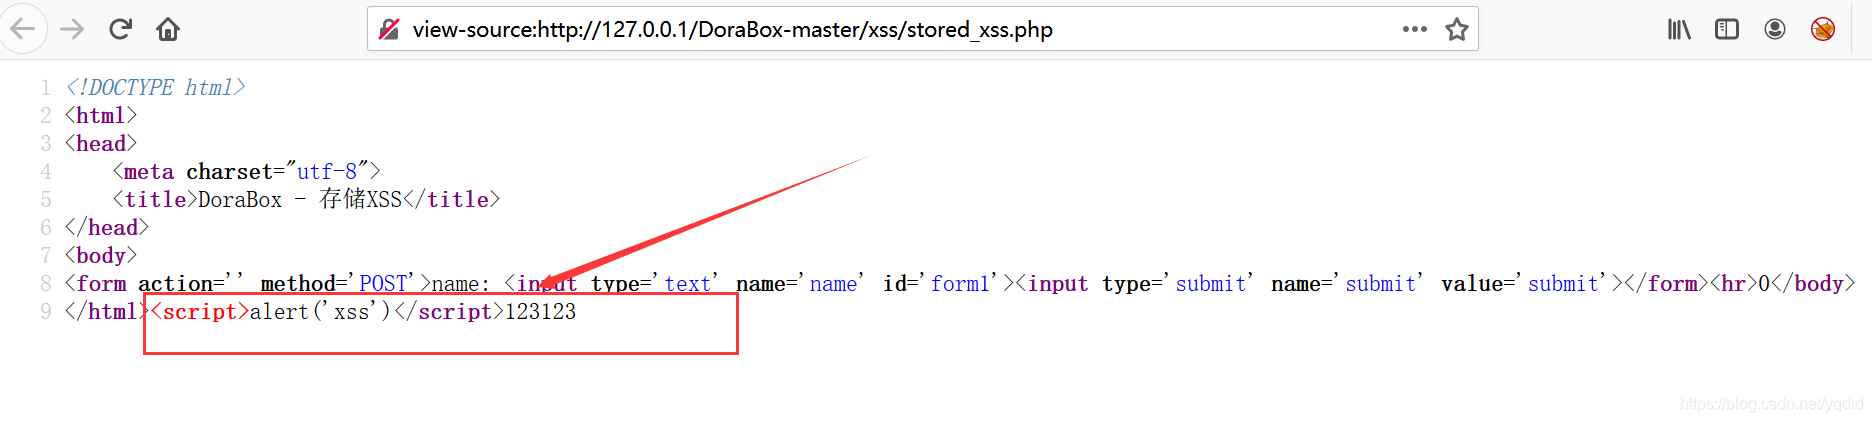This screenshot has width=1872, height=422.
Task: Toggle the sidebar panel icon
Action: coord(1727,29)
